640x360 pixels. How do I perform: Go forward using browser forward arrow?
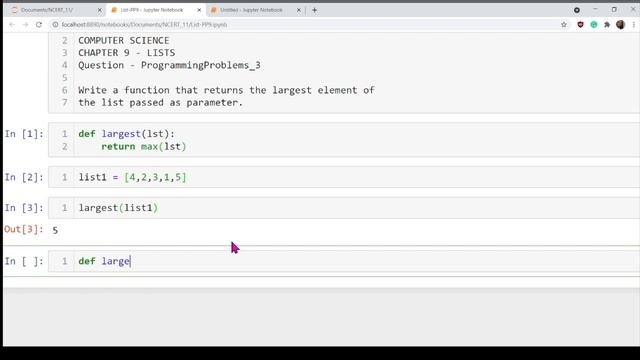click(25, 24)
